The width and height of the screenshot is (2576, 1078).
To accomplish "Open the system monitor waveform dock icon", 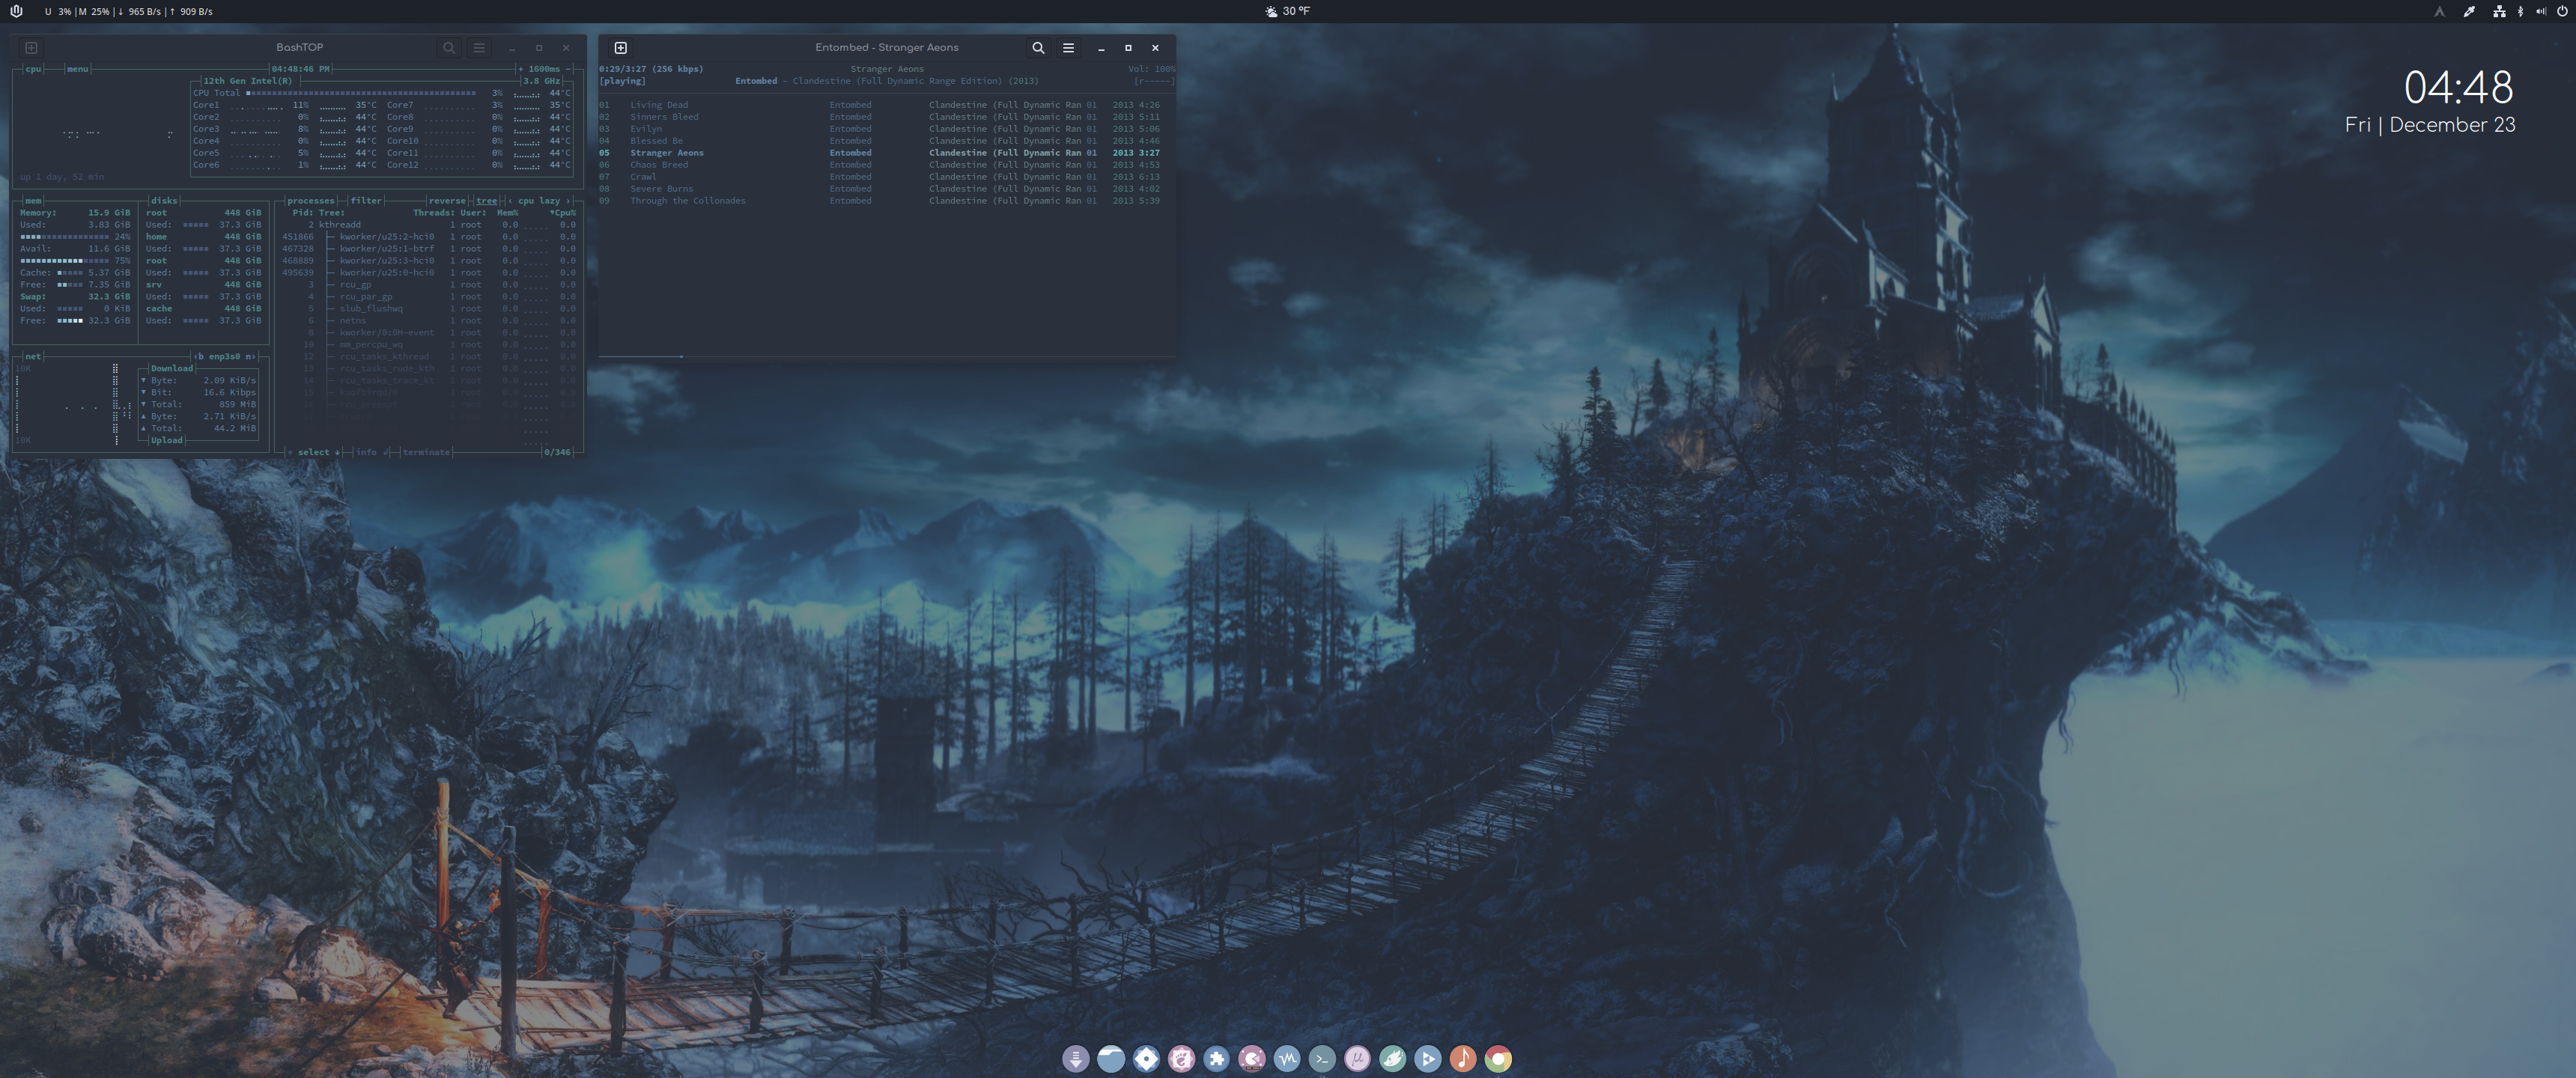I will click(1287, 1058).
